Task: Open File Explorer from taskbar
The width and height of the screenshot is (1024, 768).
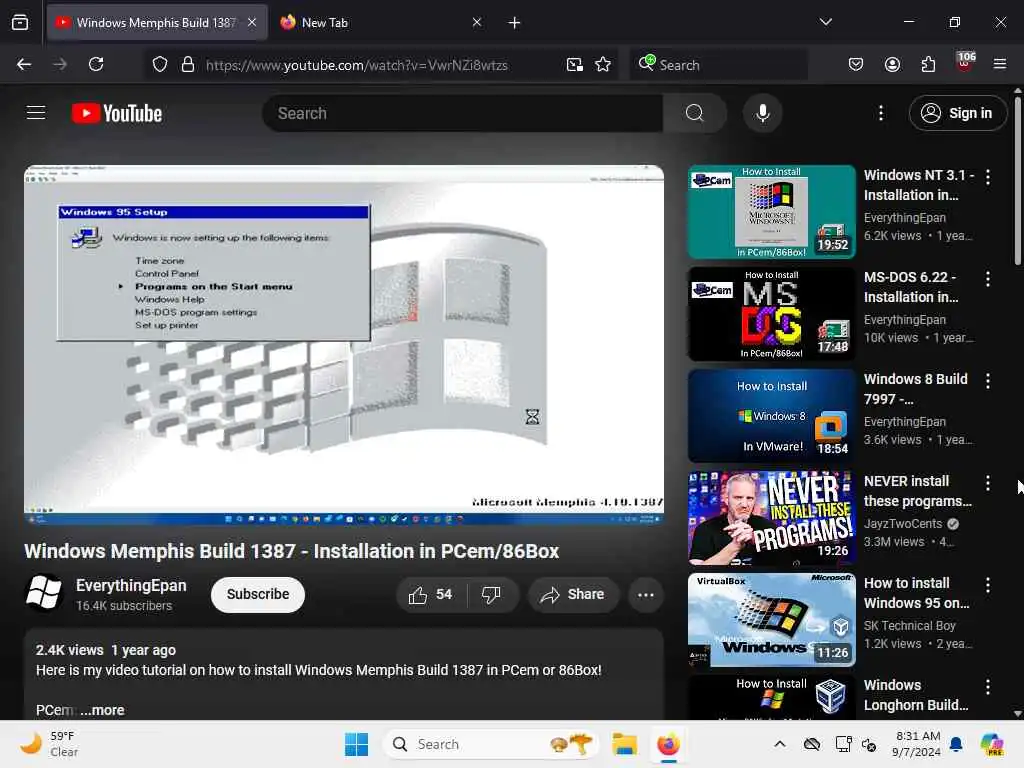Action: point(624,744)
